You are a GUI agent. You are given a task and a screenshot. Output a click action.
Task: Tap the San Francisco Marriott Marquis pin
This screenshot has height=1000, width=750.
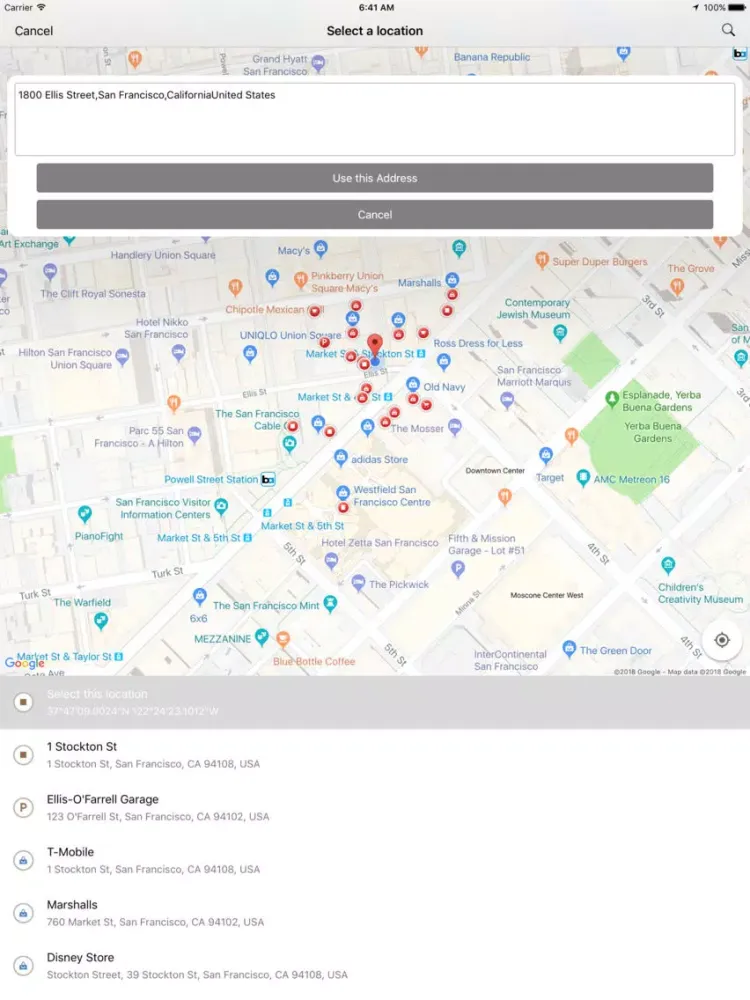[507, 400]
